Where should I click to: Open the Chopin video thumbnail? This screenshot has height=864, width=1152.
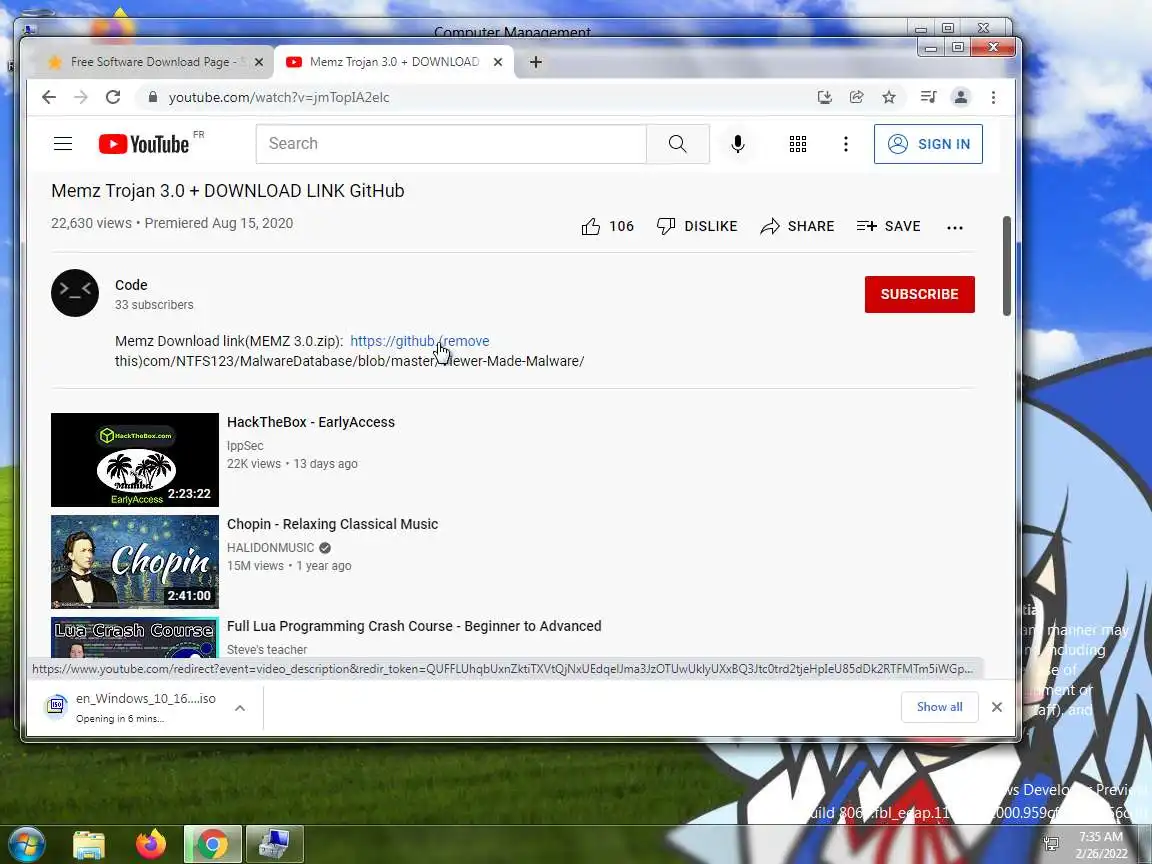[134, 562]
